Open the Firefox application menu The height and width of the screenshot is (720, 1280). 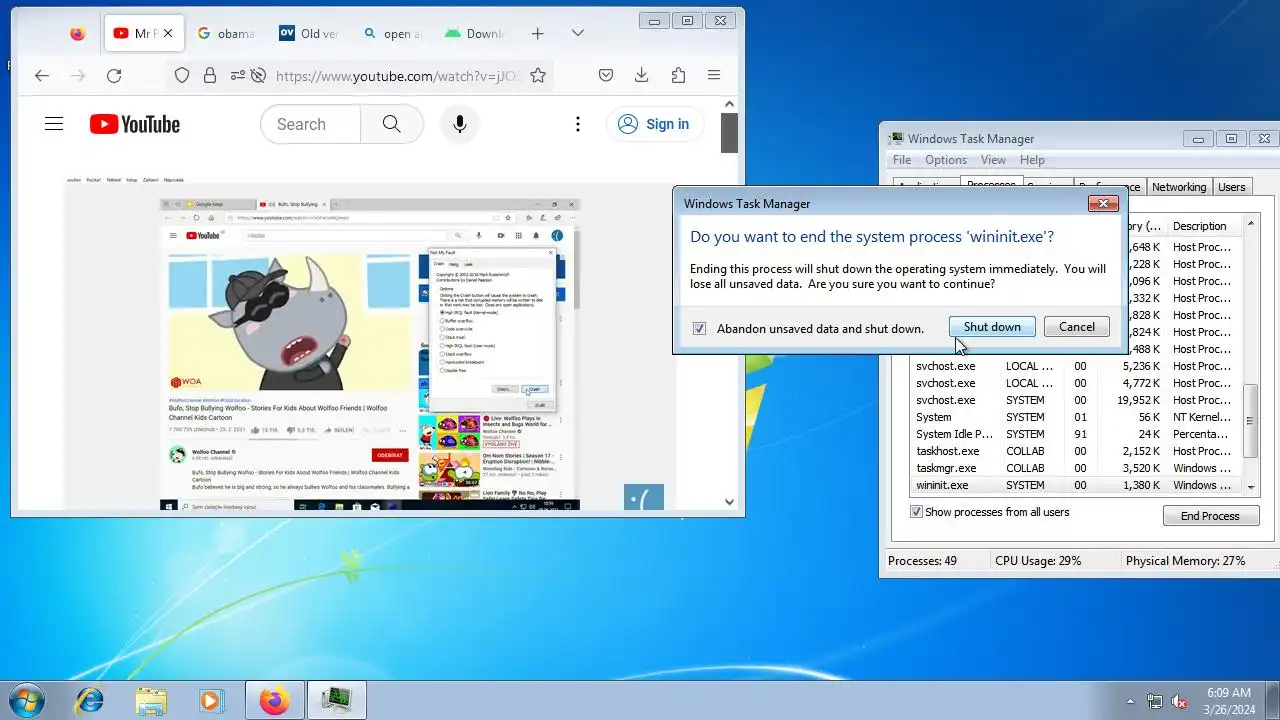tap(714, 75)
